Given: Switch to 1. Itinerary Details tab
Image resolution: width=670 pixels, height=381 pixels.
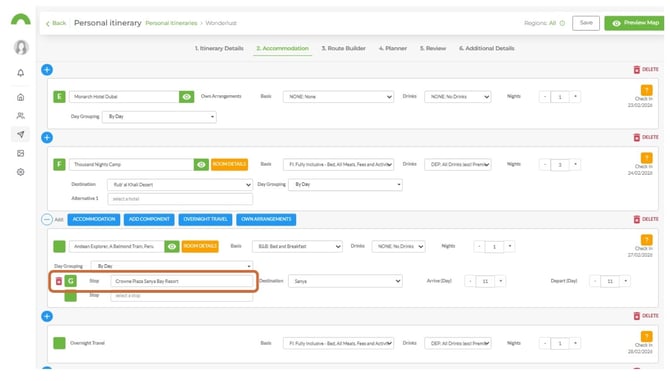Looking at the screenshot, I should (x=219, y=48).
